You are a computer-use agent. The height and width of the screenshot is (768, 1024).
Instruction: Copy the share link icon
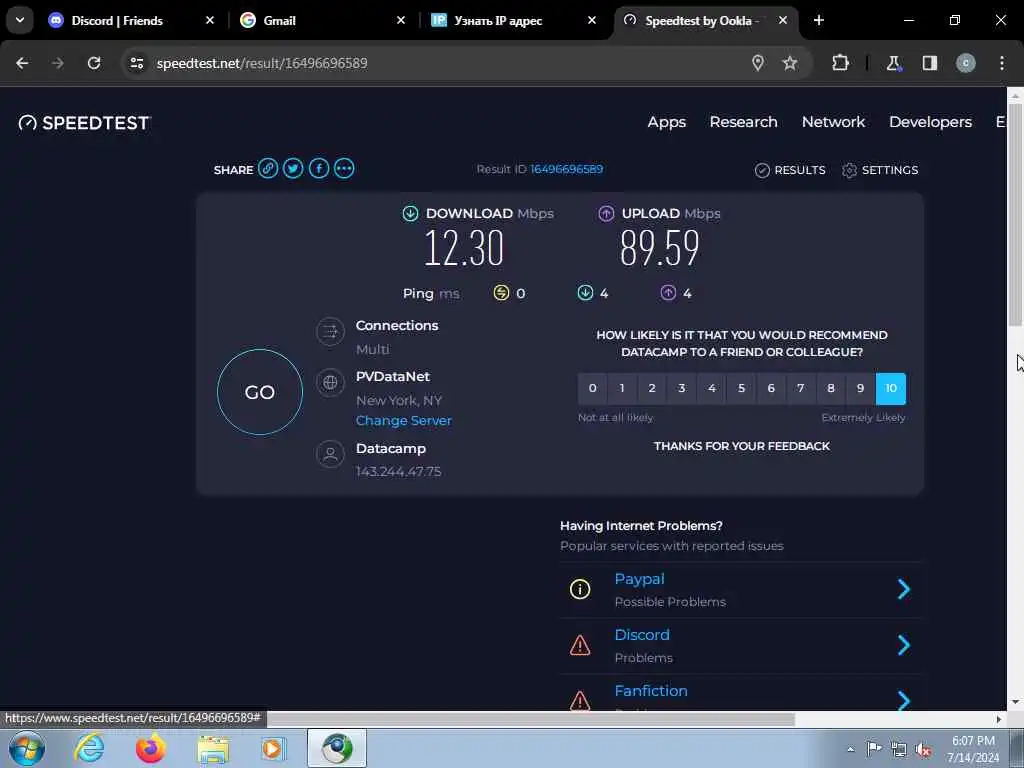(x=268, y=168)
